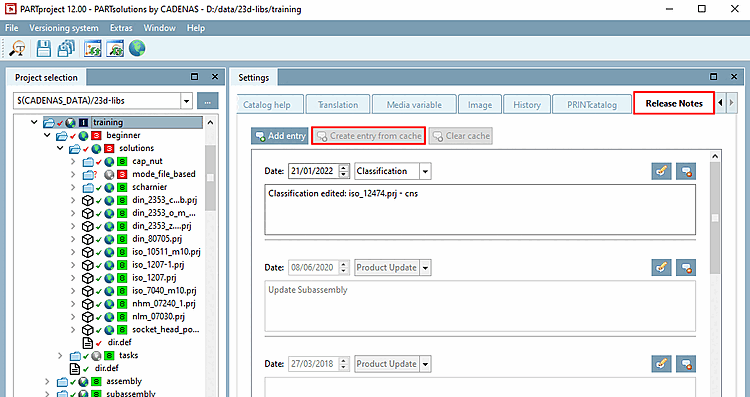750x397 pixels.
Task: Switch to the Image tab
Action: [x=480, y=105]
